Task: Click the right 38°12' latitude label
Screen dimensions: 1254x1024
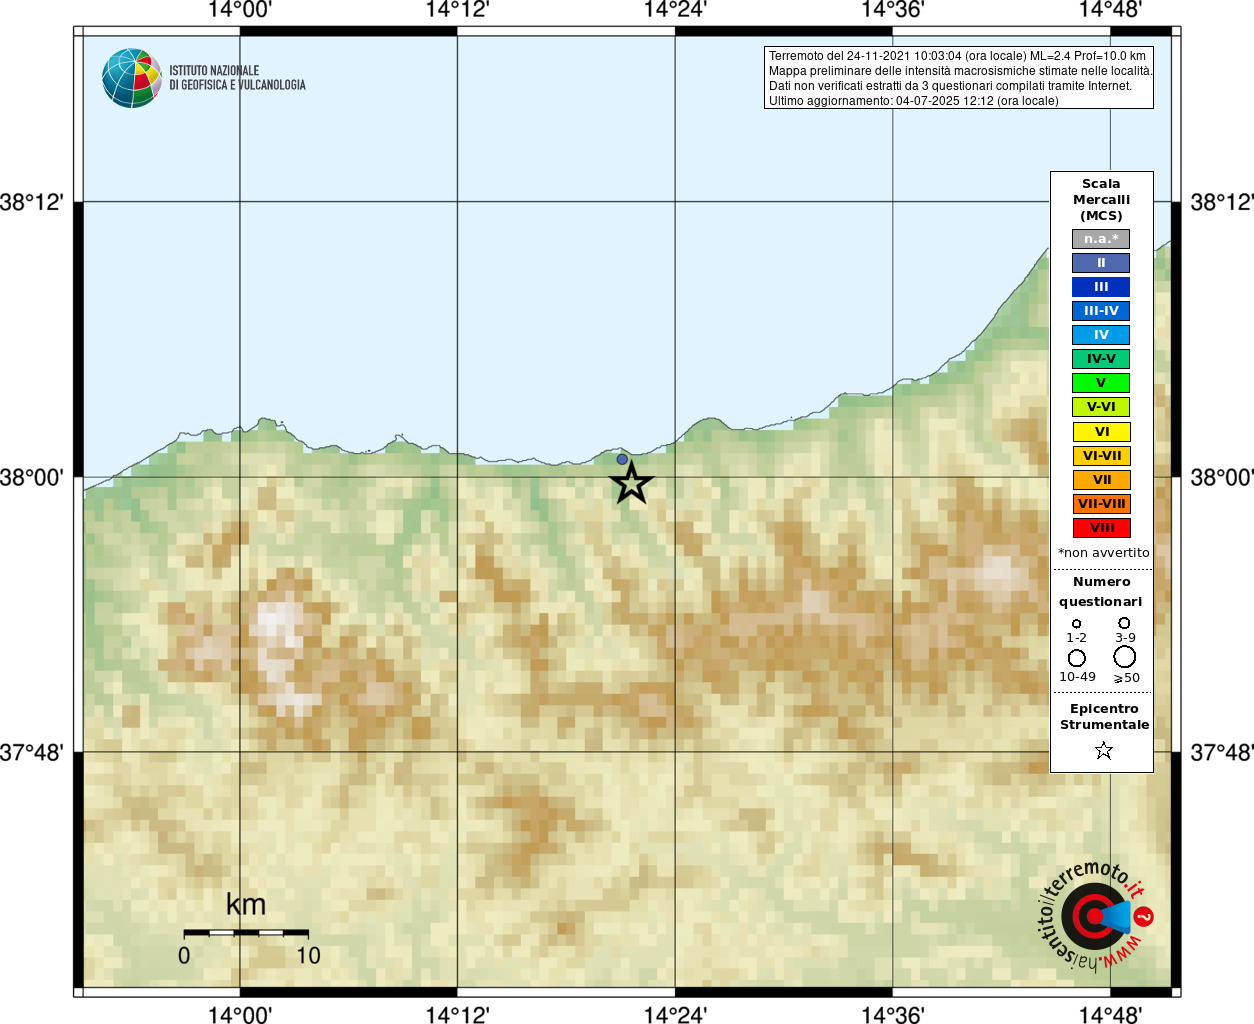Action: click(1221, 203)
